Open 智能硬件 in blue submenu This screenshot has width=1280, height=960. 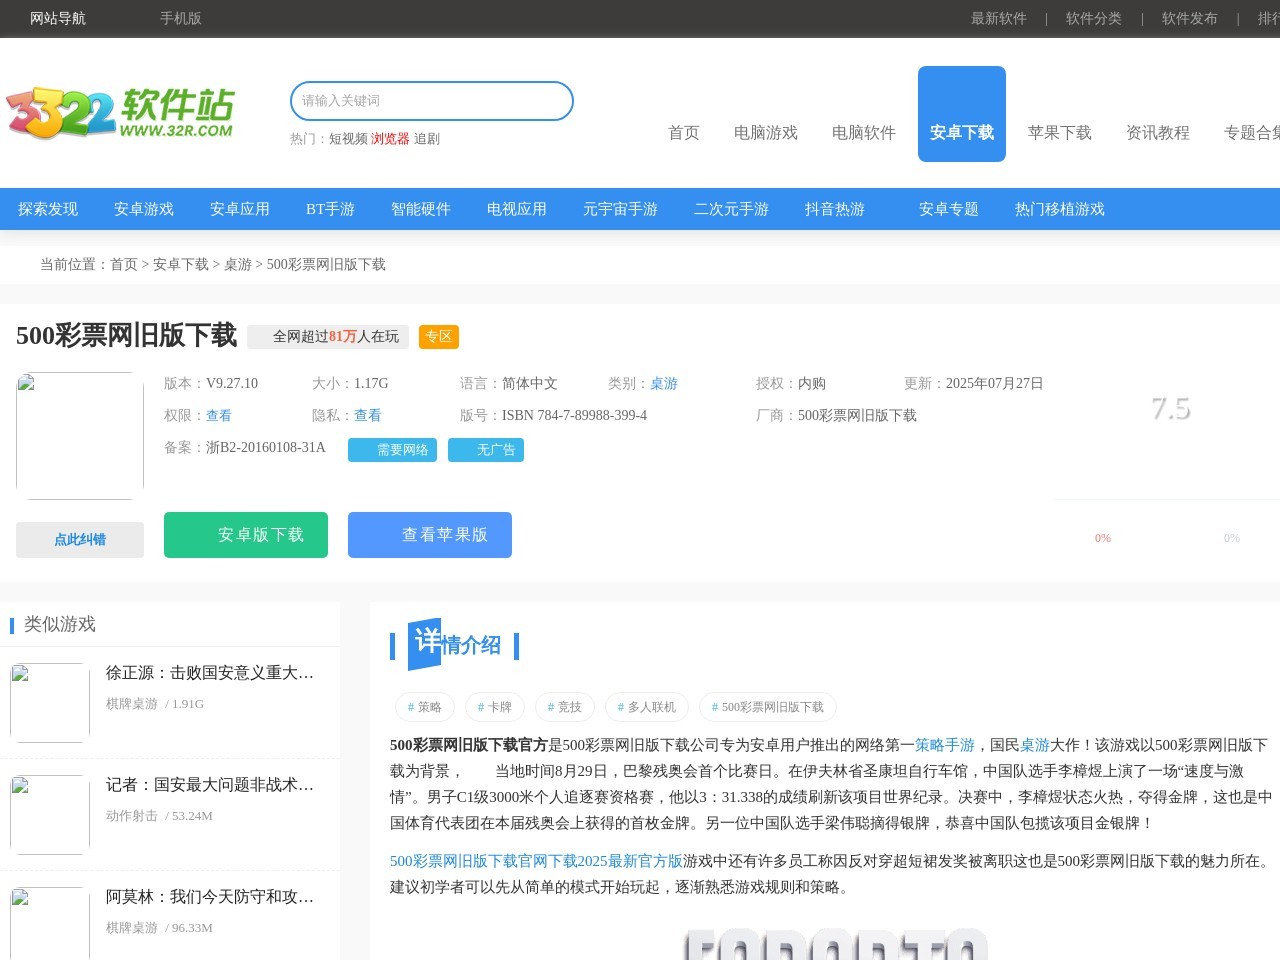[421, 209]
